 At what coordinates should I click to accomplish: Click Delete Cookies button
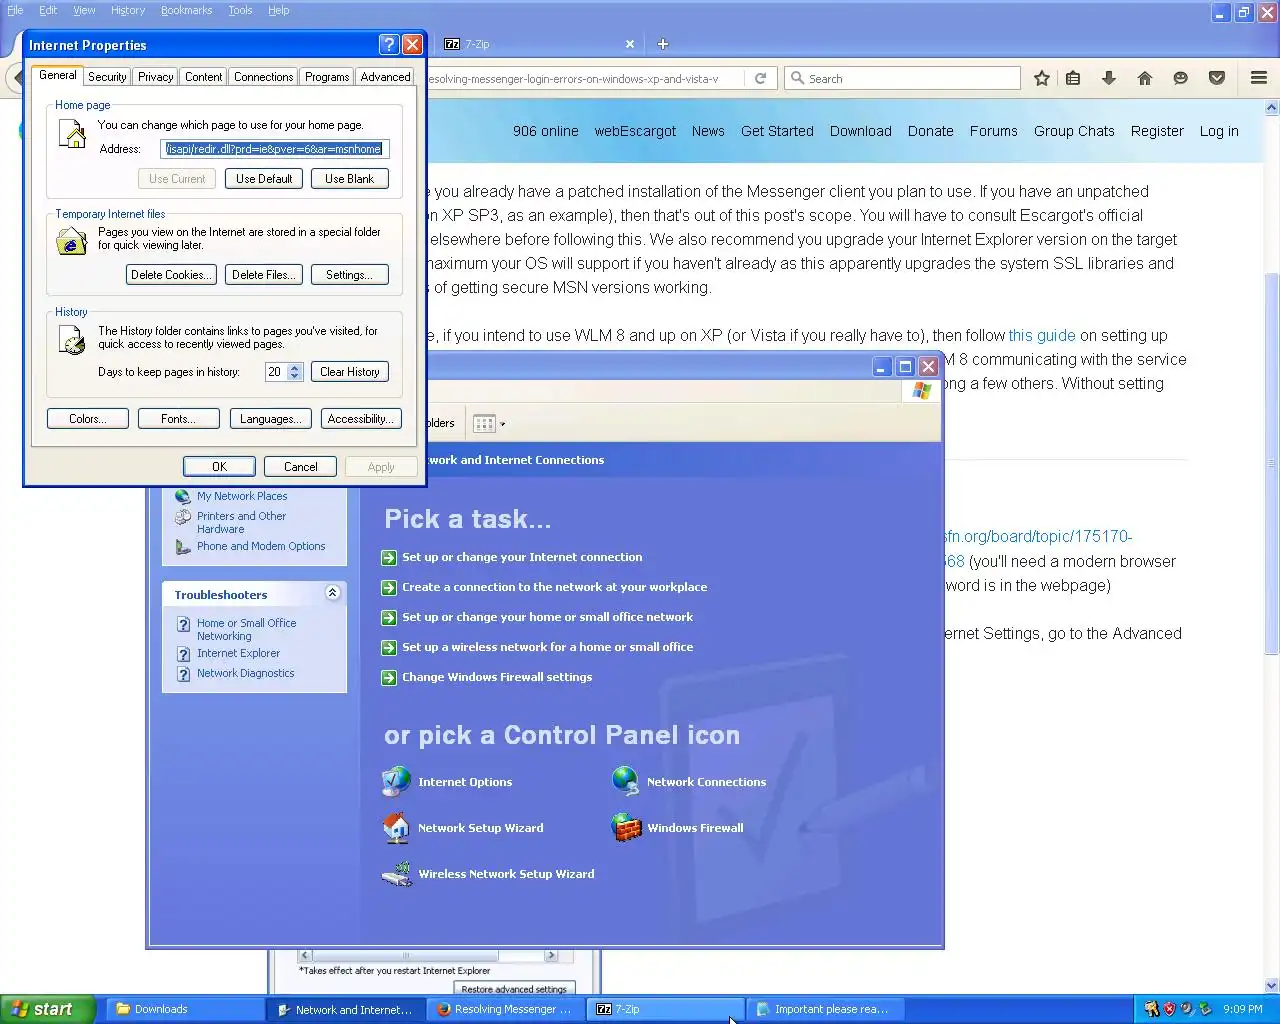click(x=170, y=275)
